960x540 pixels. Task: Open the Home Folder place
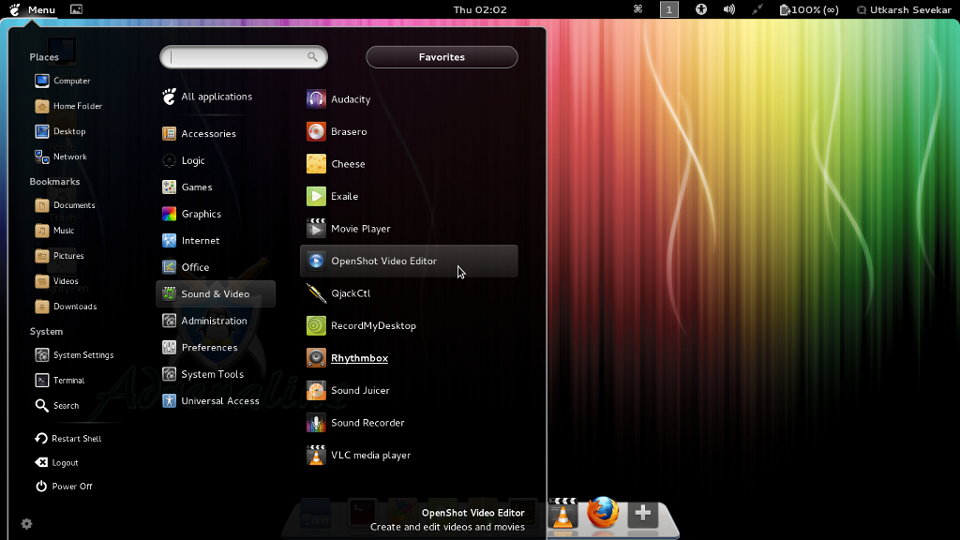point(77,106)
